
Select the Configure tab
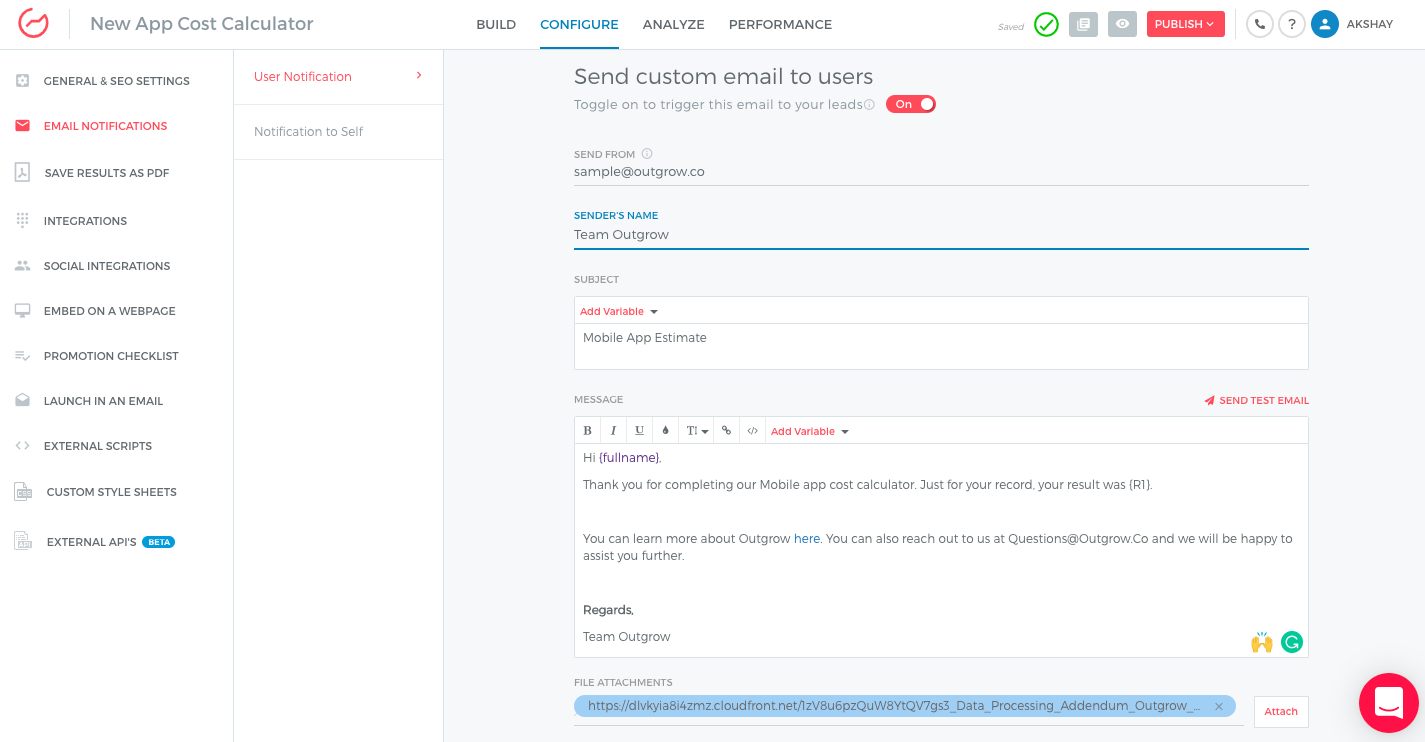coord(579,24)
